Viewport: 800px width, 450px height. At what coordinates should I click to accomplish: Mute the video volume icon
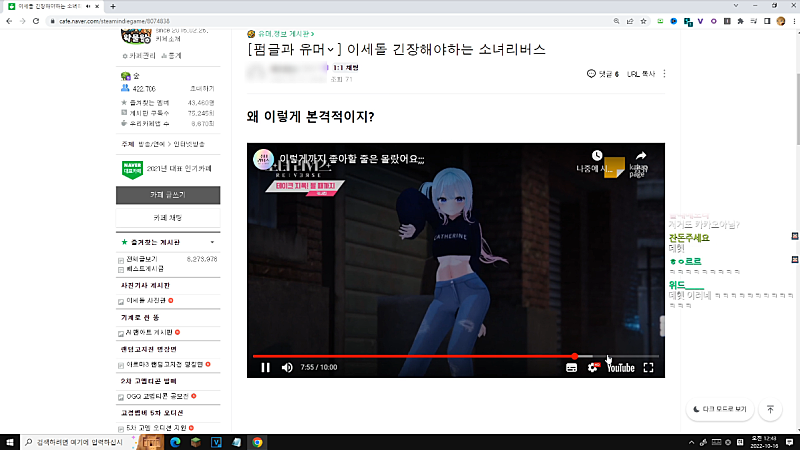coord(287,367)
